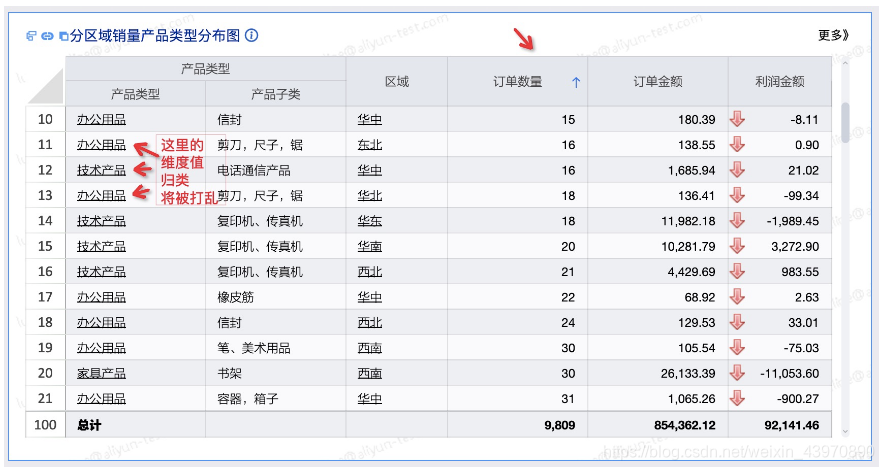Click the red down arrow in row 15

point(737,246)
